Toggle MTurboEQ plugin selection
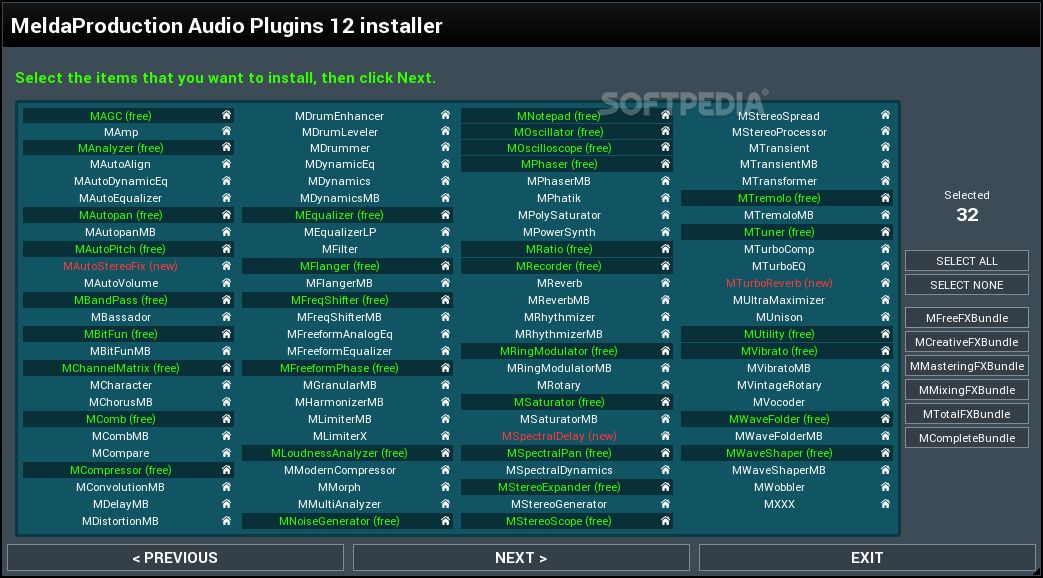 coord(779,266)
